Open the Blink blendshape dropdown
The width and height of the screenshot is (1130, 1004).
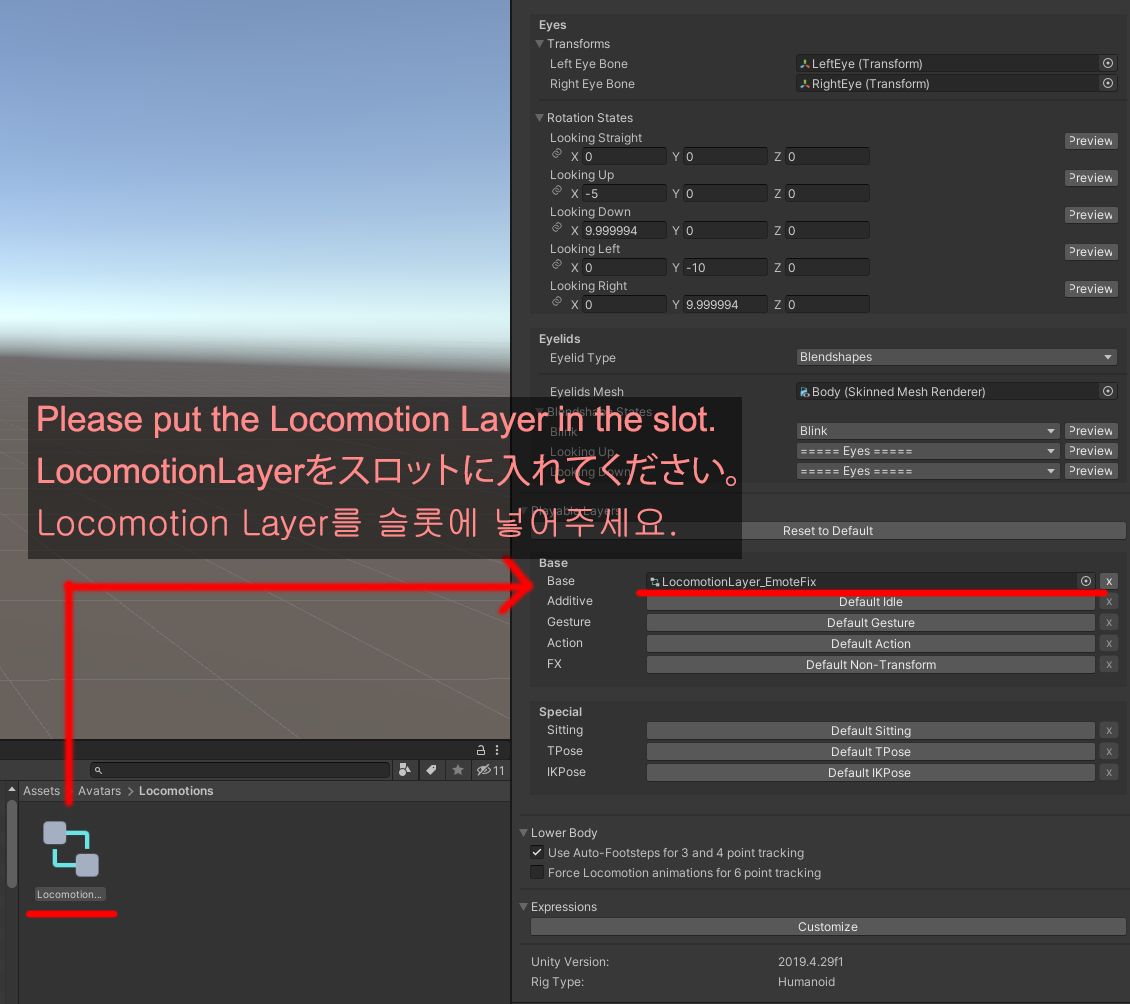coord(927,431)
